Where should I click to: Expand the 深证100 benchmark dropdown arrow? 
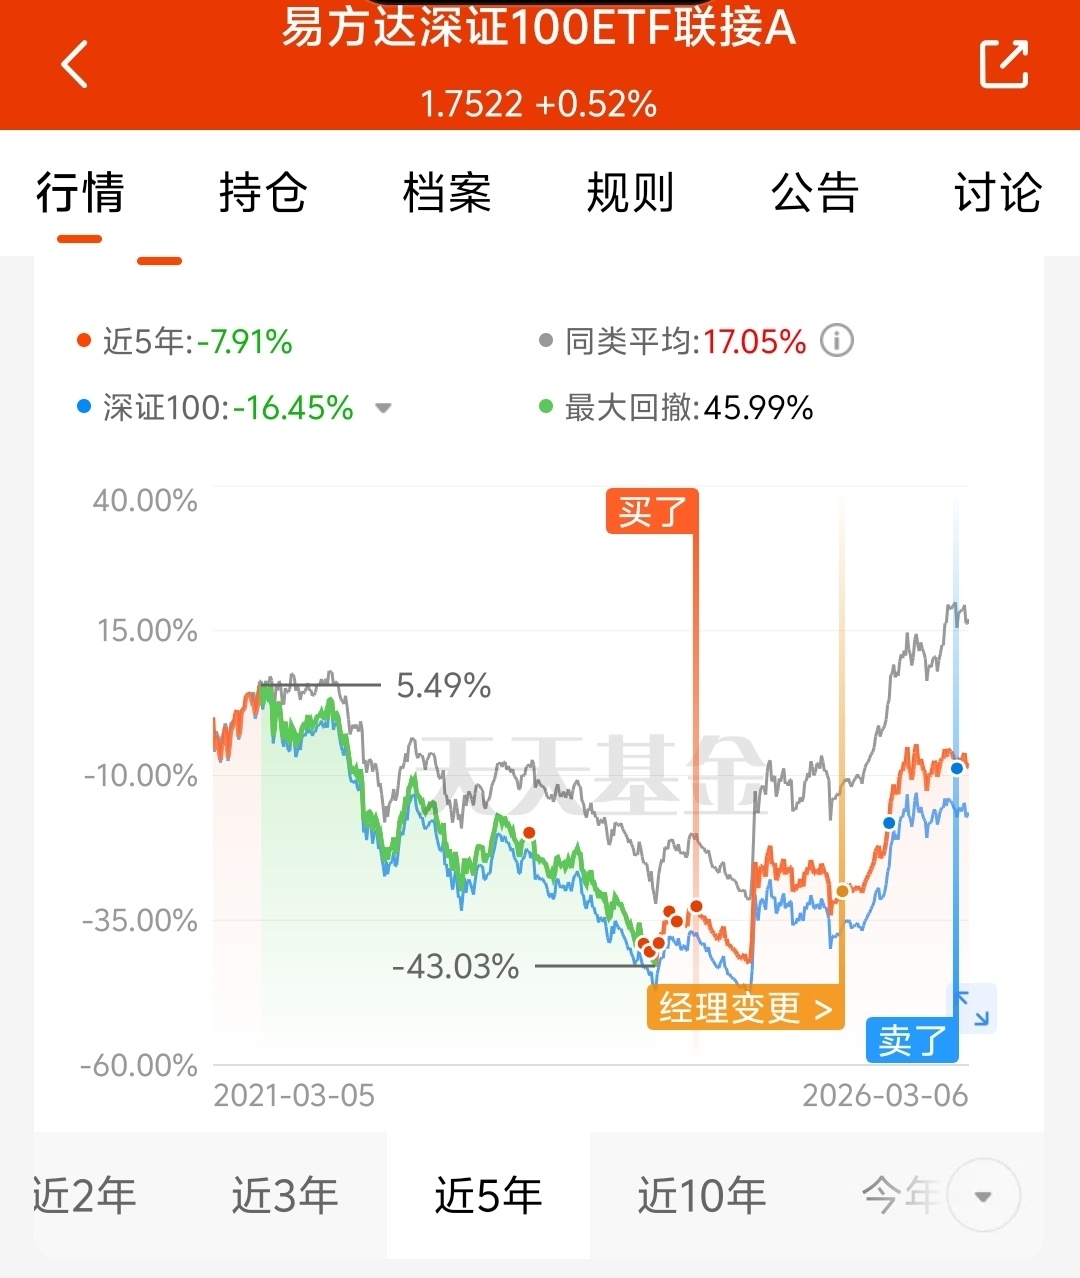tap(383, 408)
